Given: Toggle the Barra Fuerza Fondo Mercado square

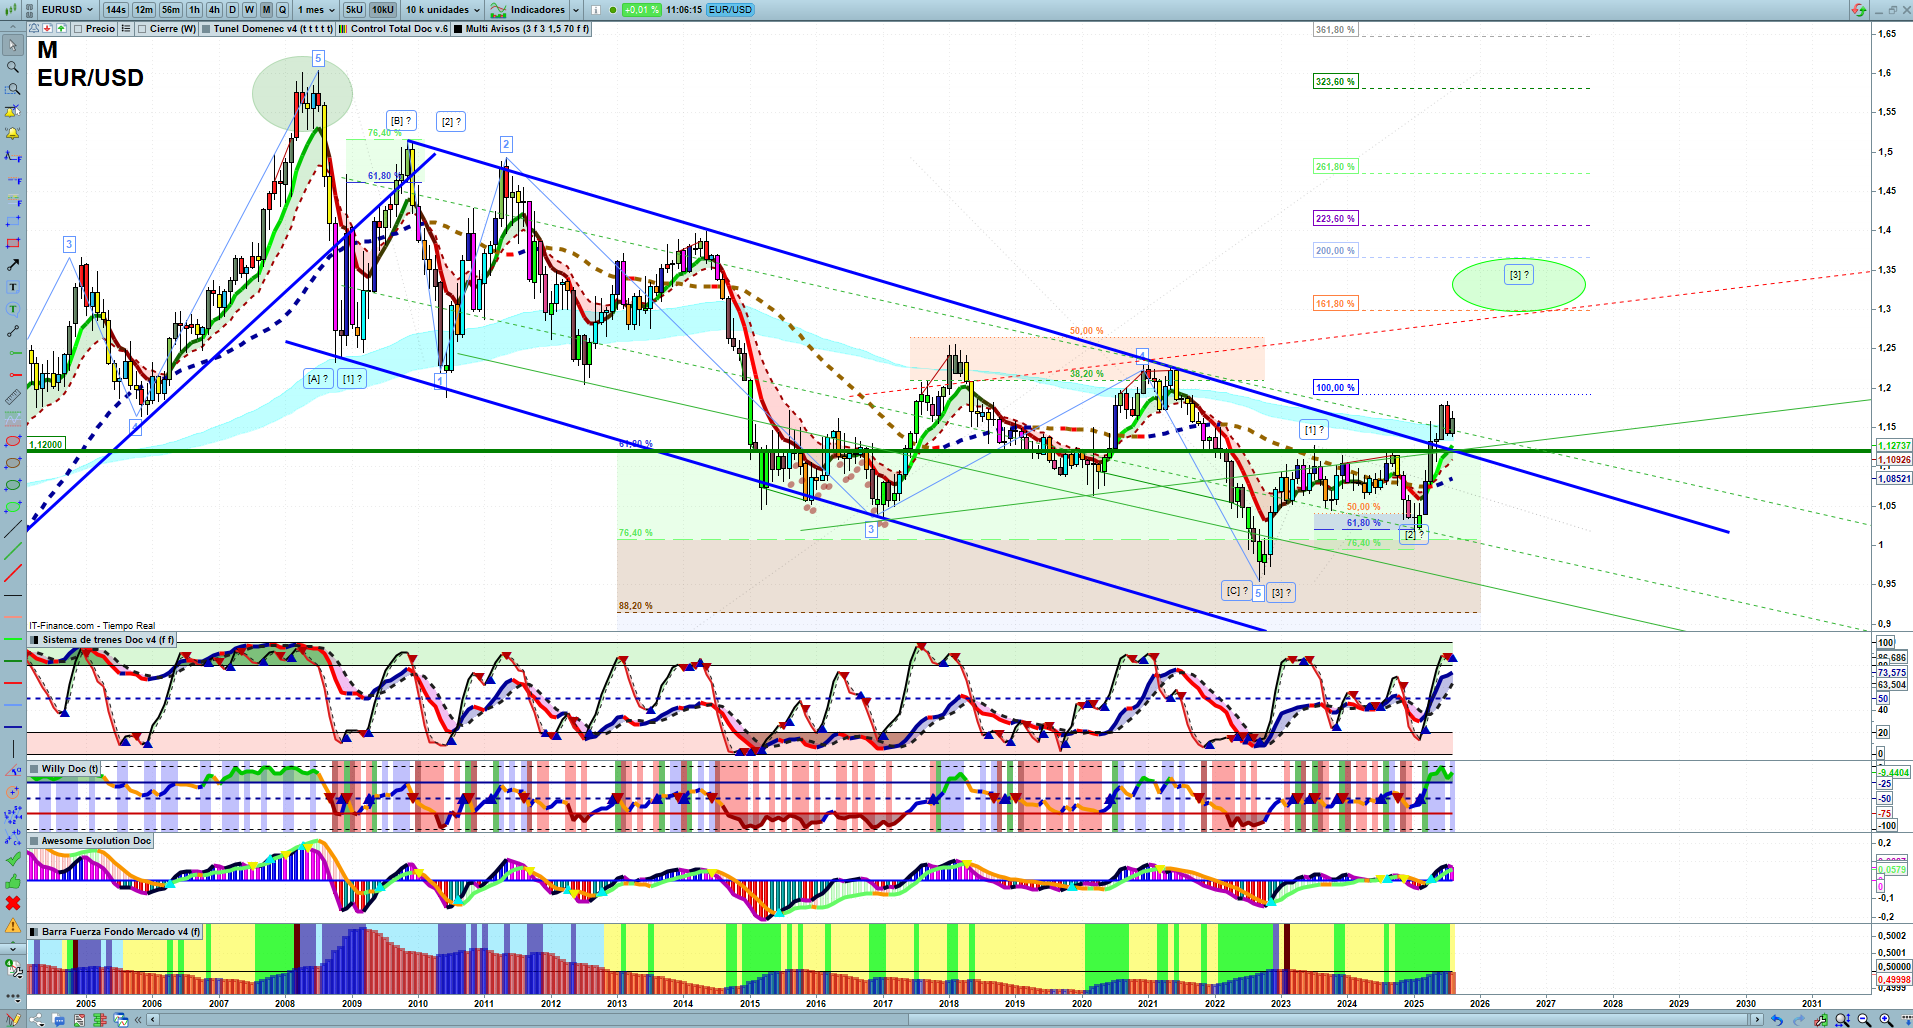Looking at the screenshot, I should click(35, 932).
